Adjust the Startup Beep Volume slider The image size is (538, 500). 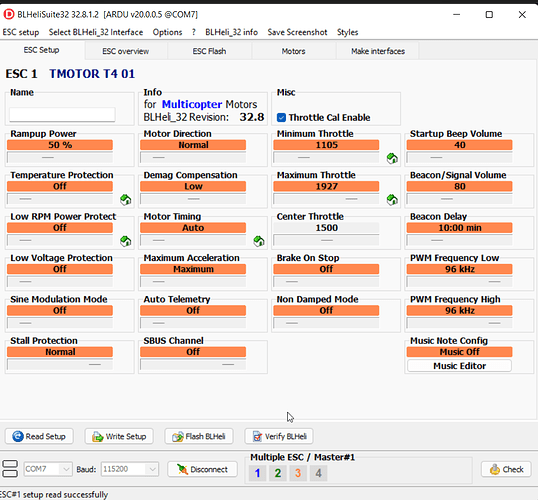(x=459, y=158)
